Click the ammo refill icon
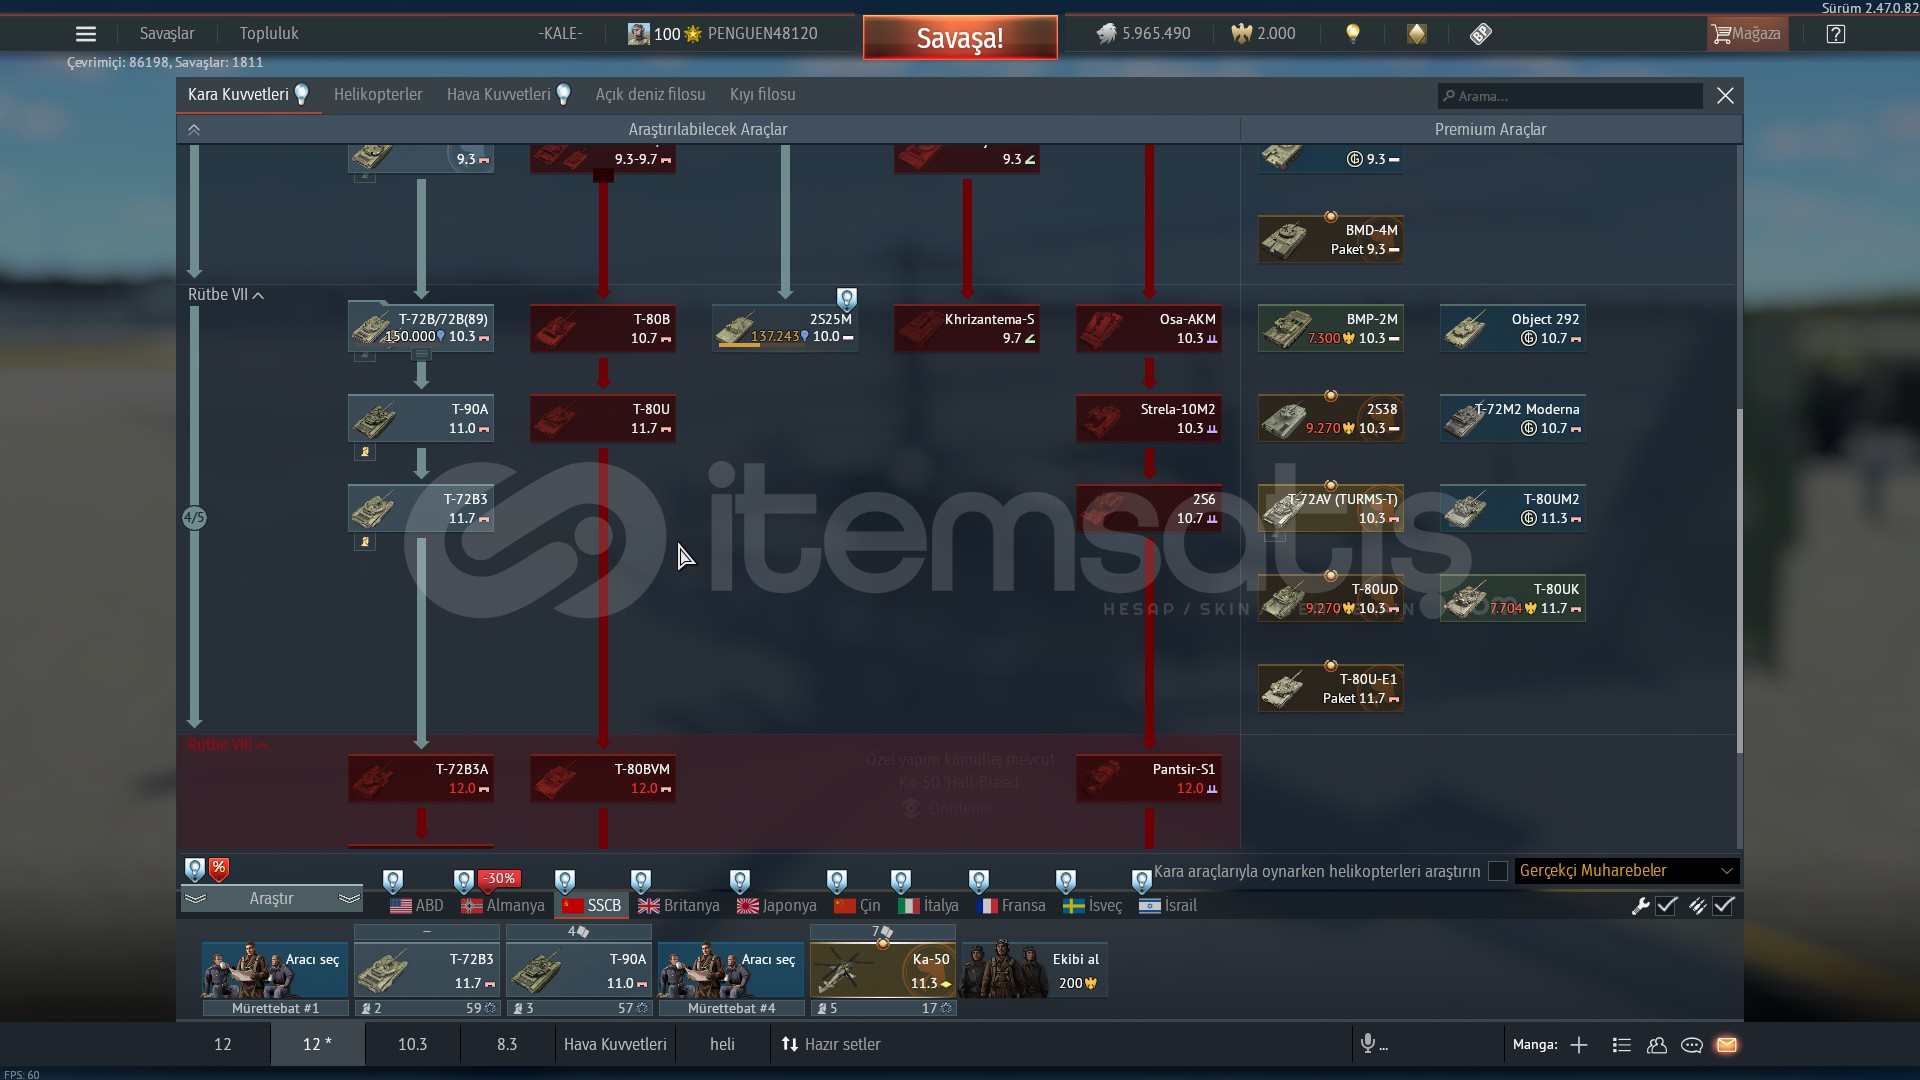Screen dimensions: 1920x1080 pyautogui.click(x=1697, y=906)
